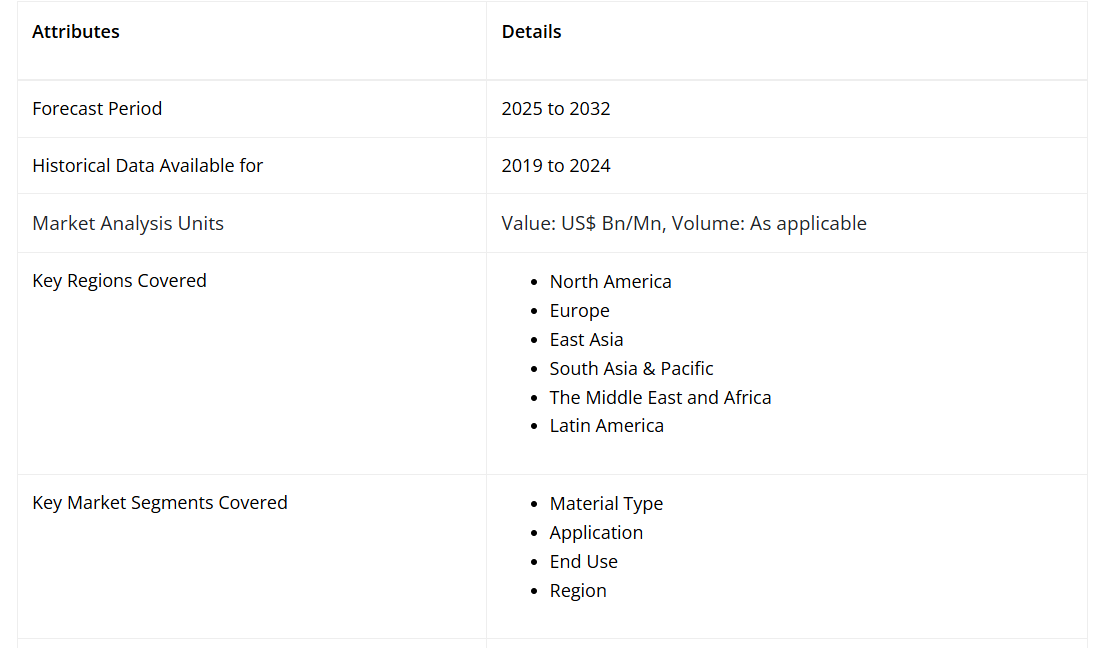Select End Use segment item
1101x648 pixels.
[583, 562]
